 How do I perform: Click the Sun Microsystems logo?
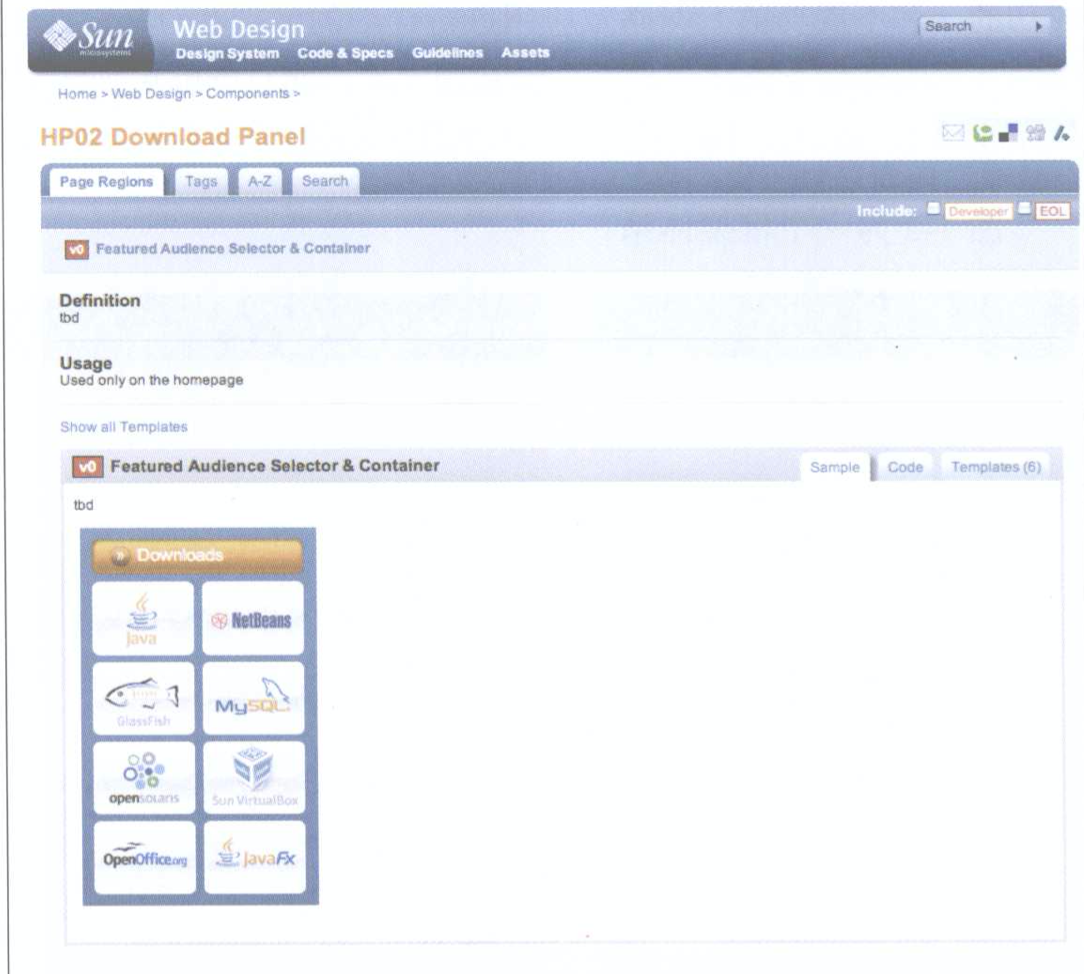(x=88, y=37)
